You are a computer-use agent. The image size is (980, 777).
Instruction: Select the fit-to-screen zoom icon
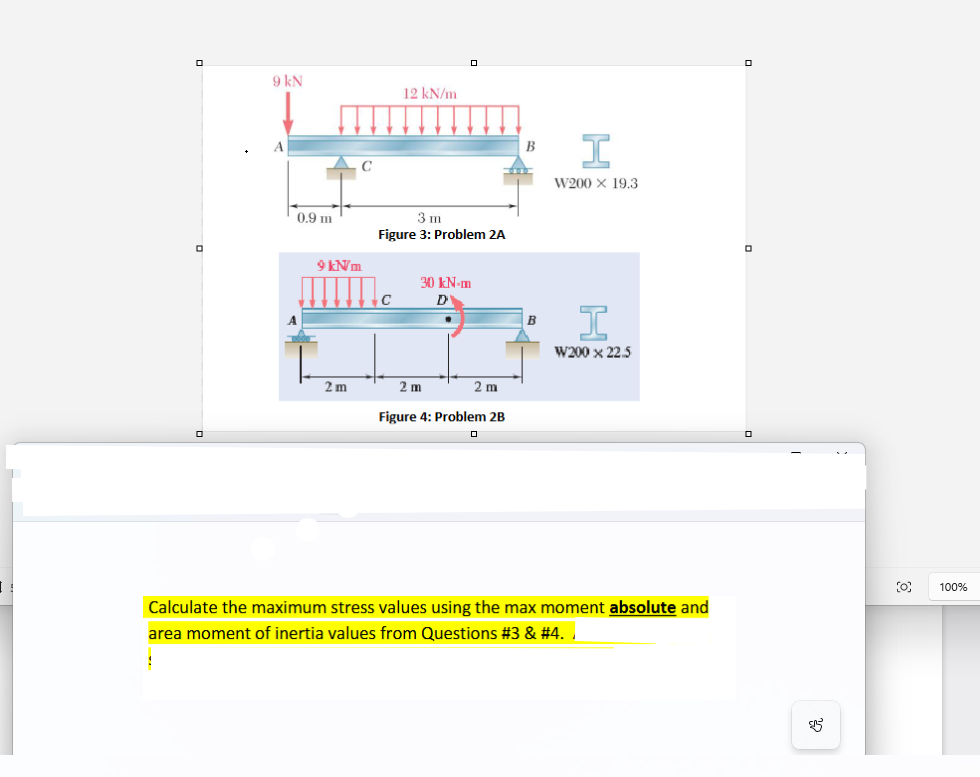tap(904, 587)
